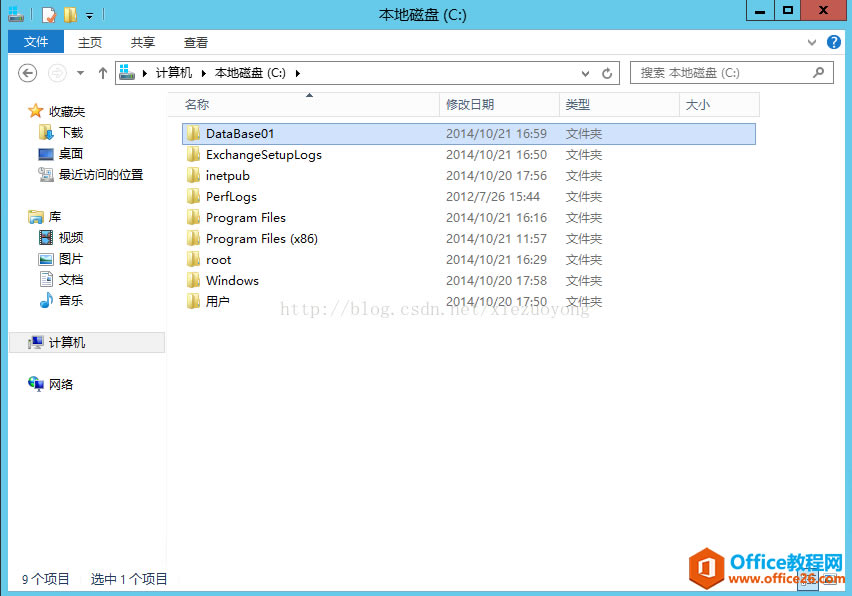
Task: Collapse the ribbon with the chevron toggle
Action: (810, 42)
